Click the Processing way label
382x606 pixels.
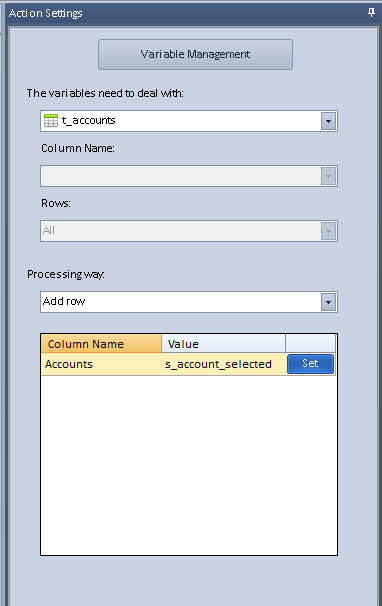pos(66,274)
